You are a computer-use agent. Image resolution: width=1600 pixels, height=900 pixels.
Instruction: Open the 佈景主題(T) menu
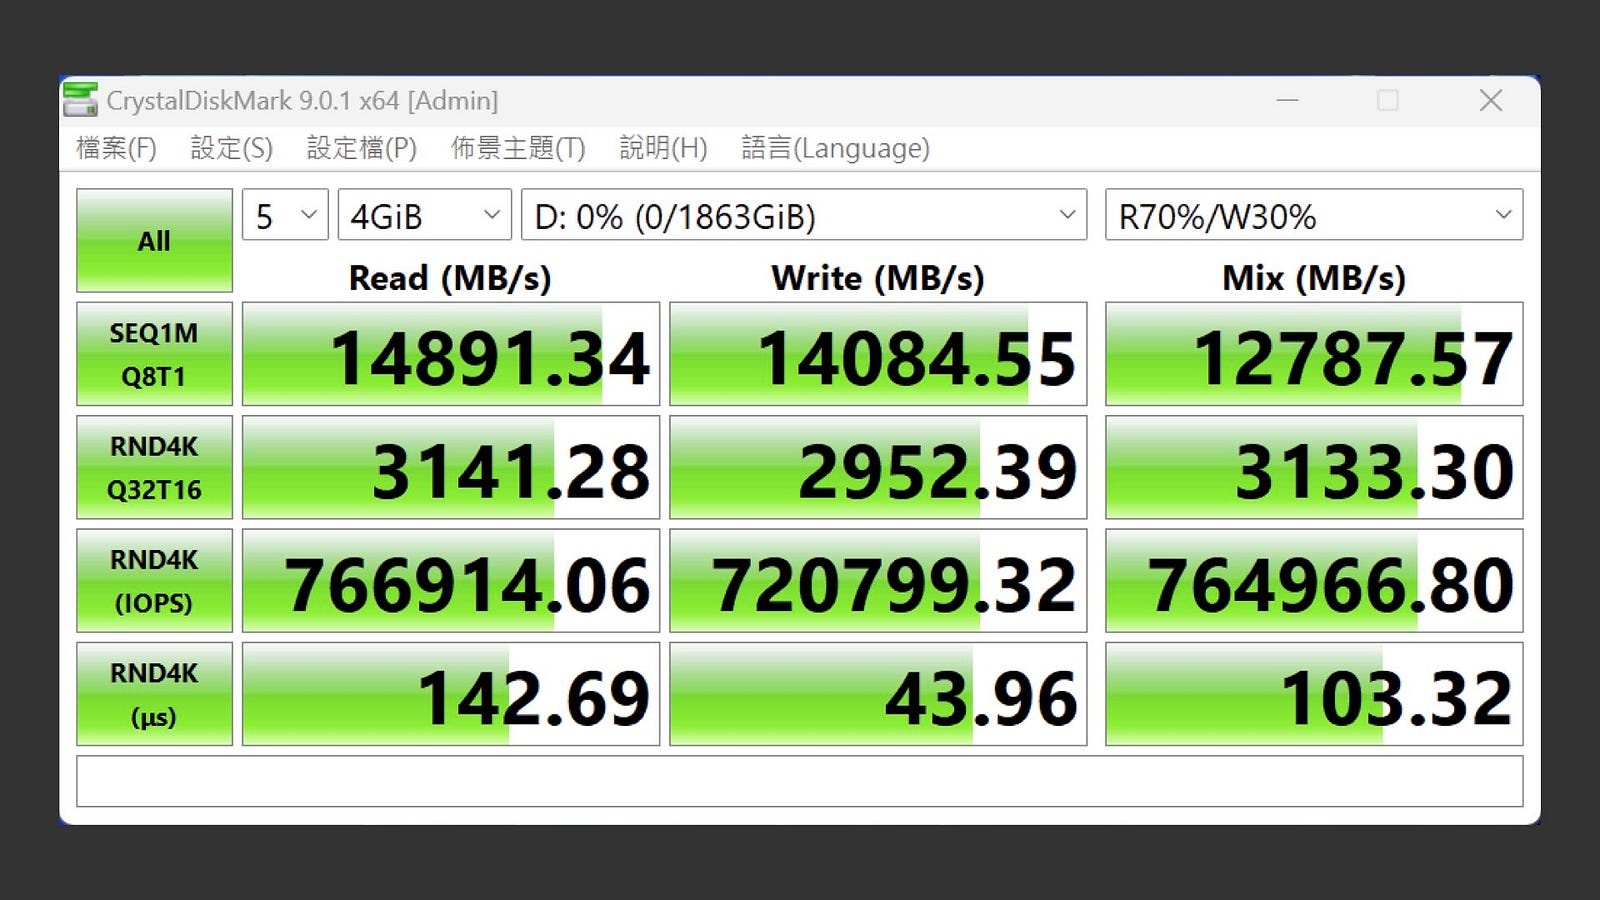point(518,148)
